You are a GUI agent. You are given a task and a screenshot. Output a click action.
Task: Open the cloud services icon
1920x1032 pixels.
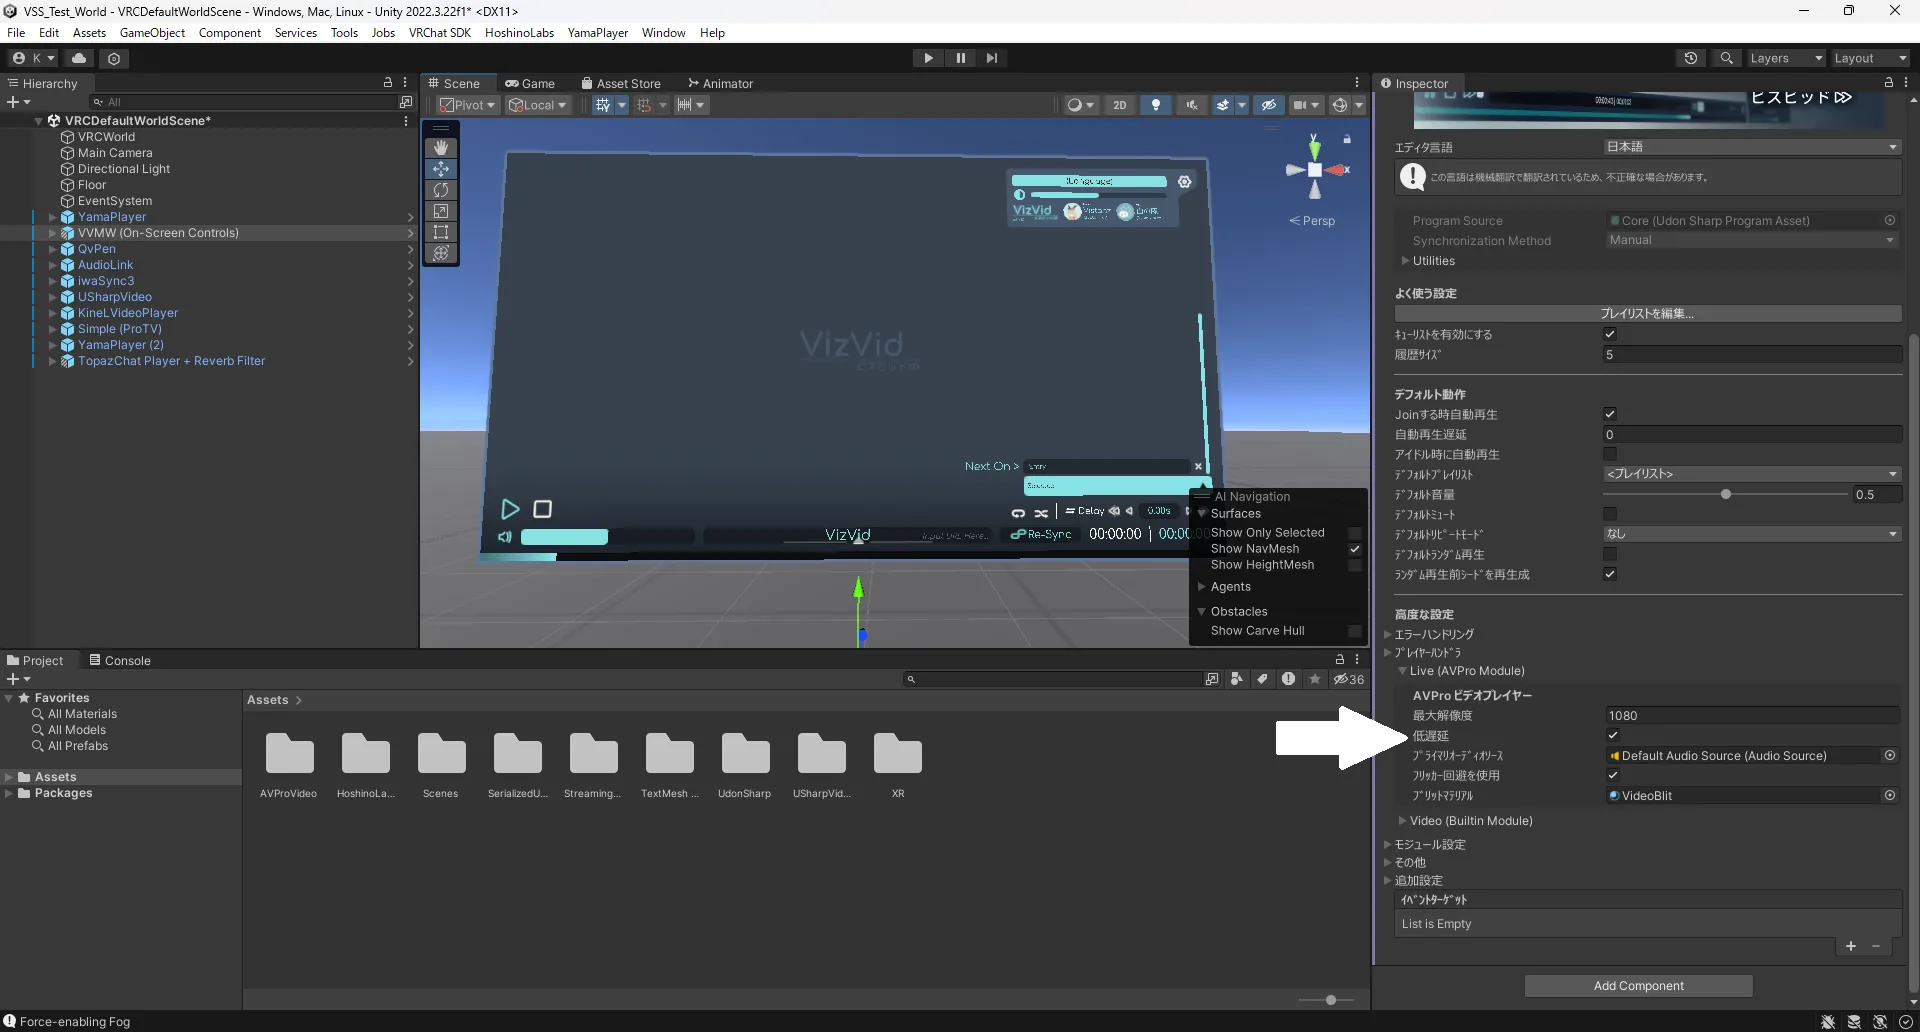click(79, 58)
